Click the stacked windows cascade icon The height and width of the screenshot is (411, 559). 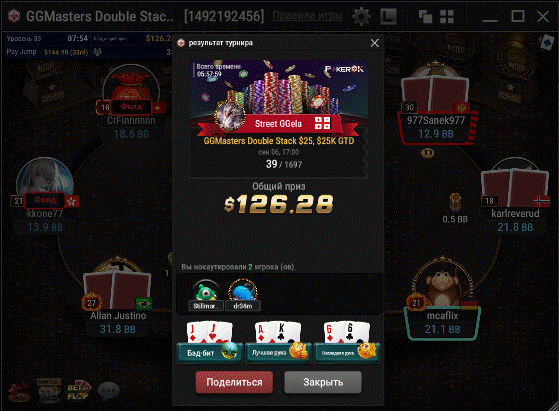(425, 16)
